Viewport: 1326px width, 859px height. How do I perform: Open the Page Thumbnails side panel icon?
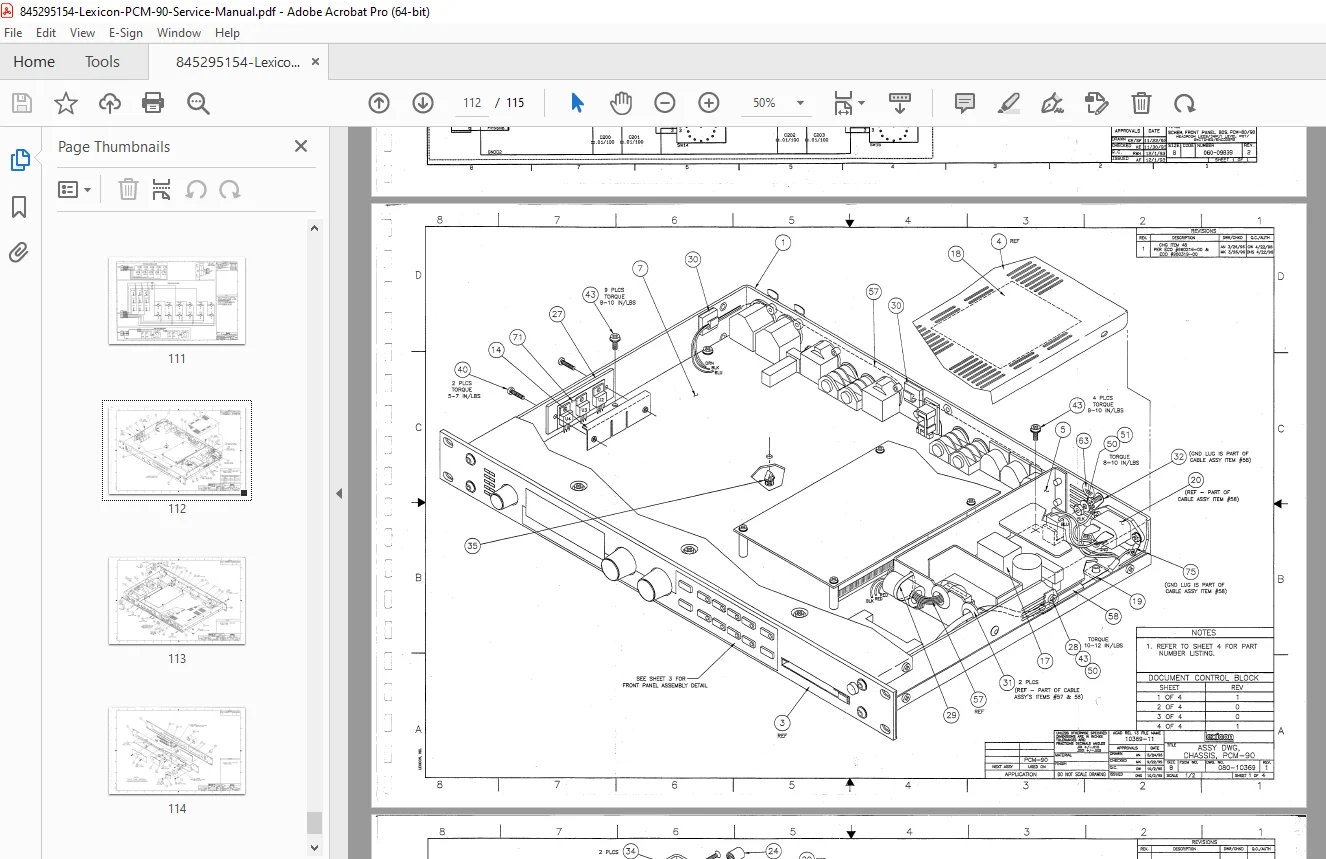click(20, 160)
